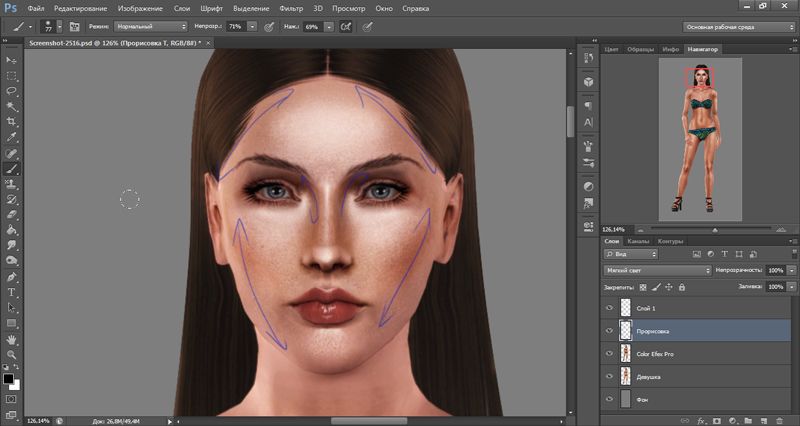This screenshot has height=426, width=800.
Task: Open the tool preset picker arrow
Action: pos(31,27)
